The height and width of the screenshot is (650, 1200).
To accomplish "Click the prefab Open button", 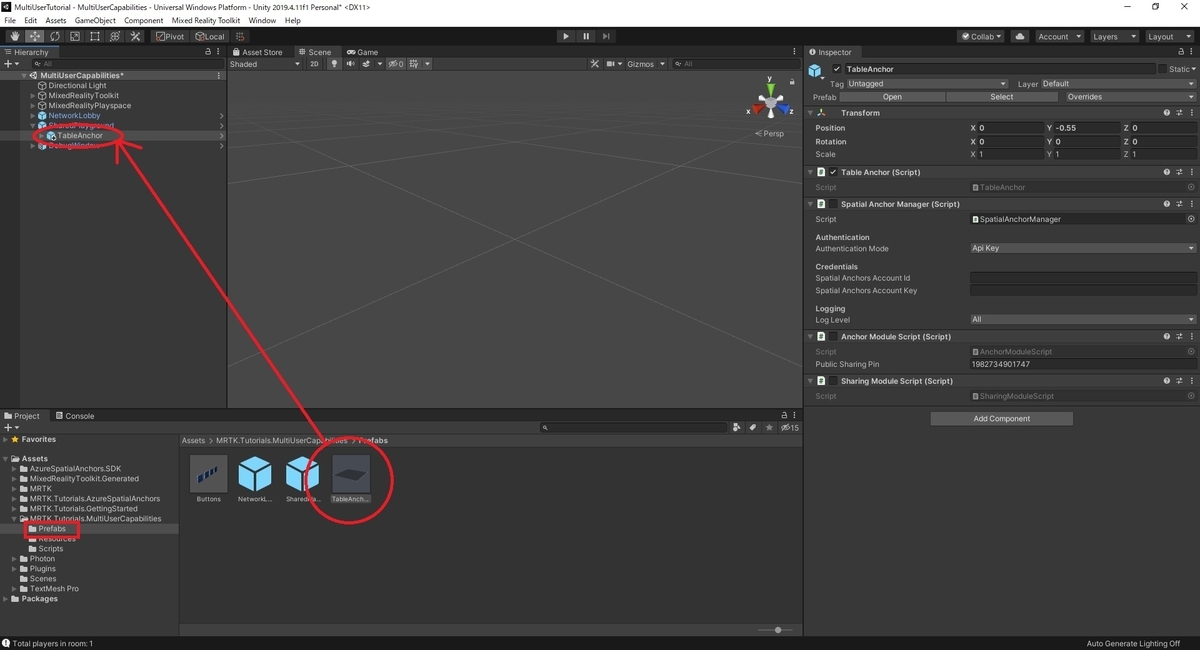I will pos(892,97).
